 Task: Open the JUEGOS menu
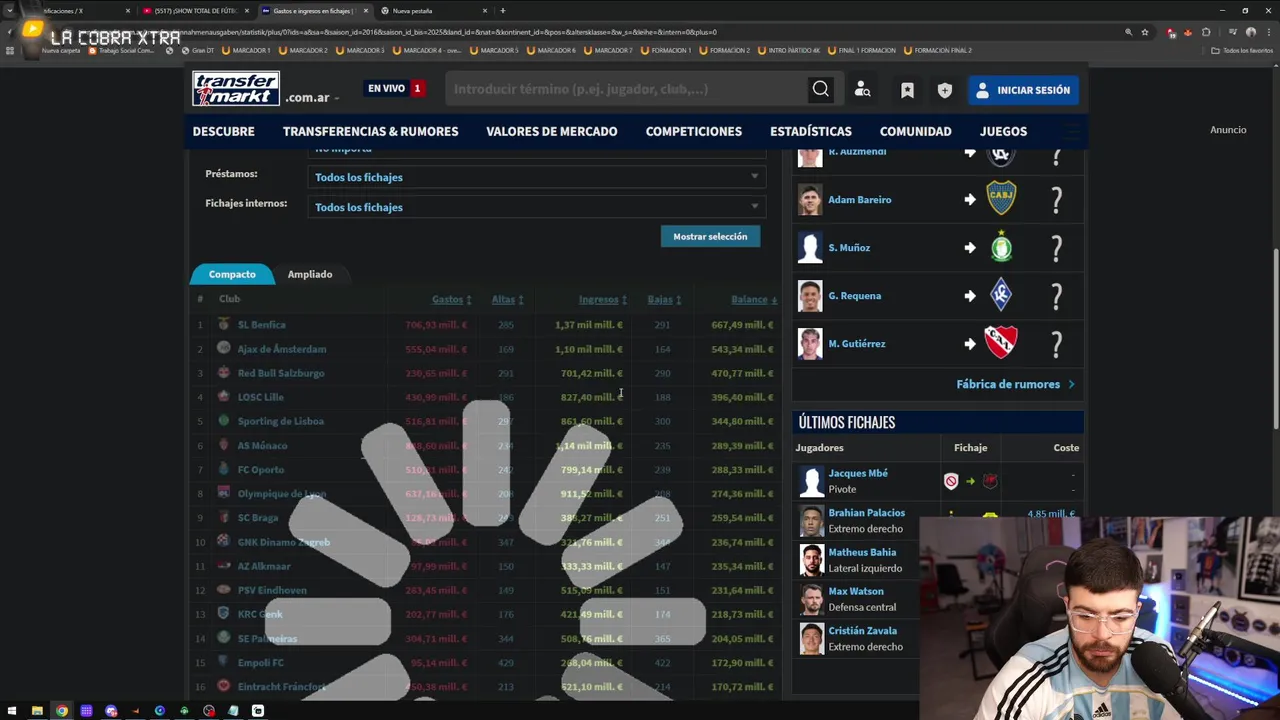[1003, 131]
